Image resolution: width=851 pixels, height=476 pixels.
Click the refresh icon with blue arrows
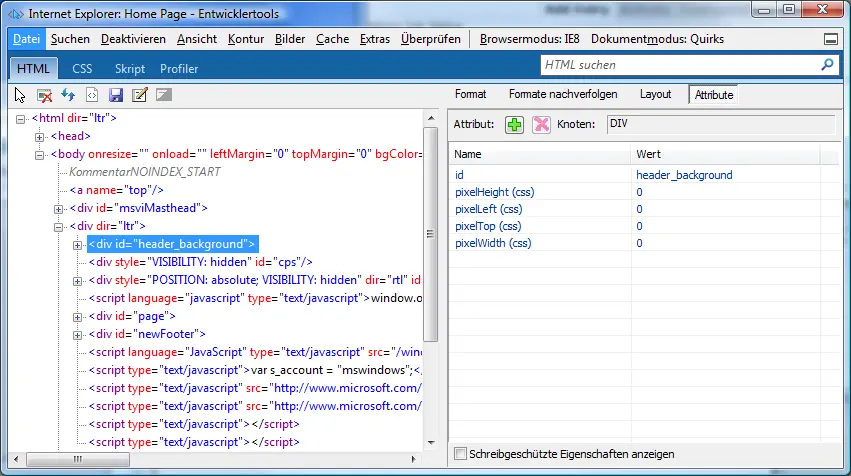(68, 95)
